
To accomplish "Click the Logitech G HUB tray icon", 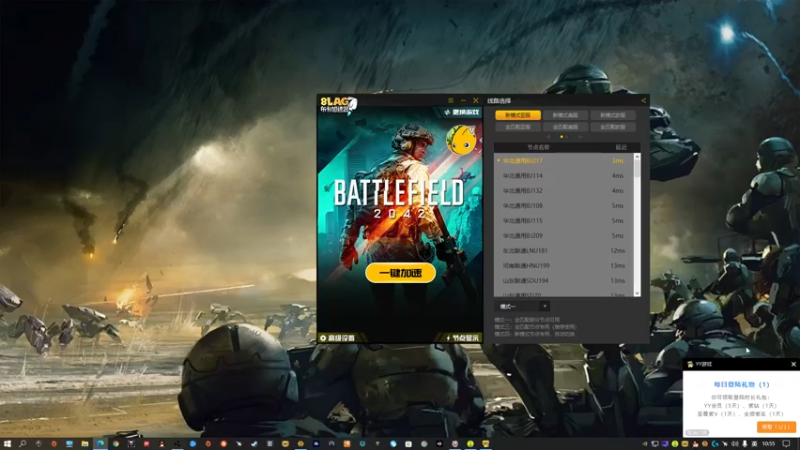I will pos(715,444).
